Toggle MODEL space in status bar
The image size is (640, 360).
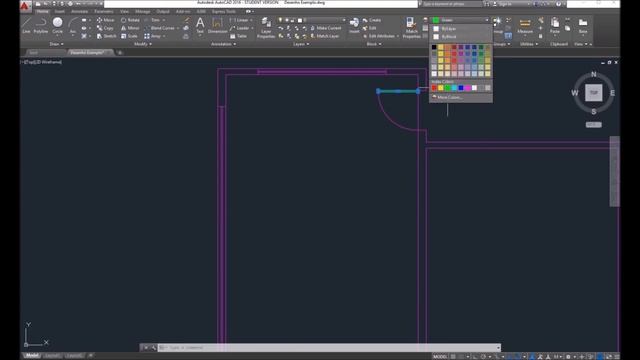click(x=440, y=357)
